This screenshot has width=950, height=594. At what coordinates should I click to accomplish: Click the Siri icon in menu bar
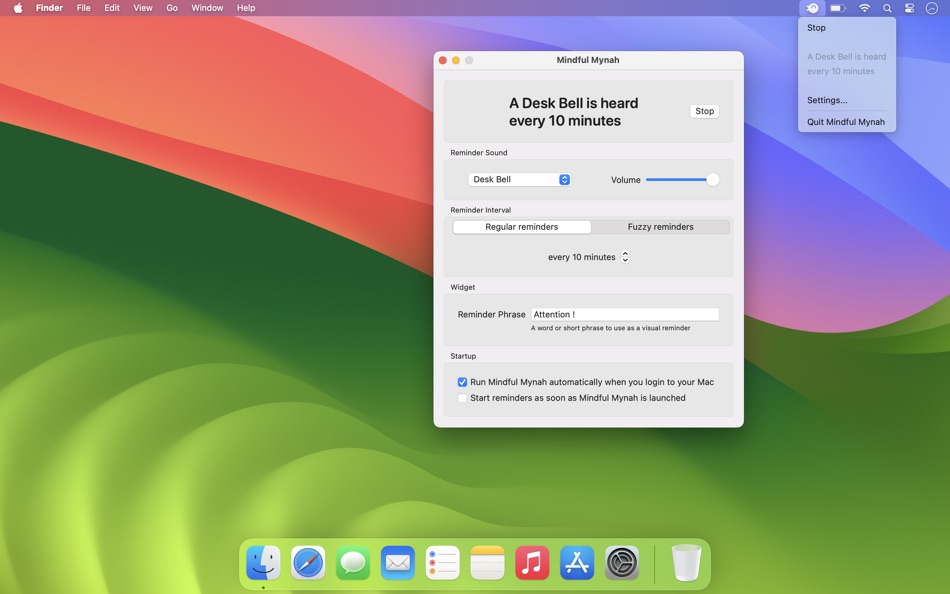pos(932,8)
